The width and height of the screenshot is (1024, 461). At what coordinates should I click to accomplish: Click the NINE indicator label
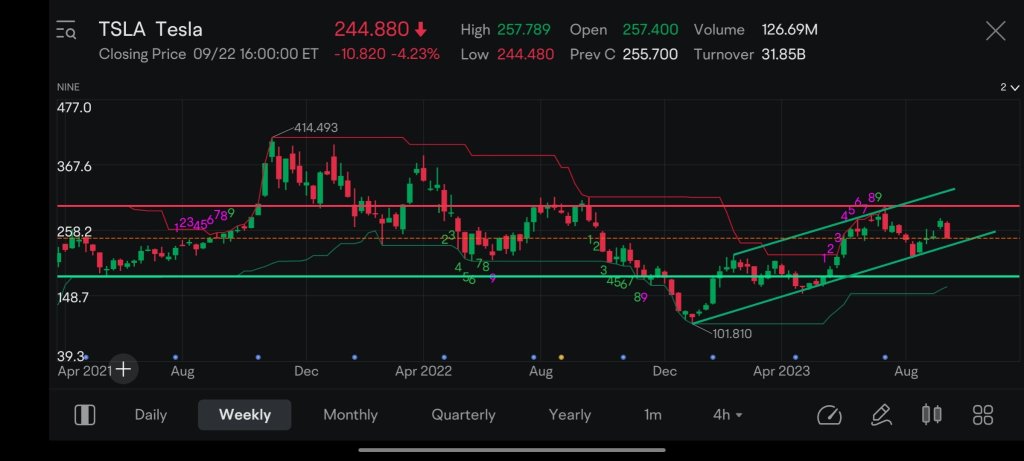tap(67, 87)
